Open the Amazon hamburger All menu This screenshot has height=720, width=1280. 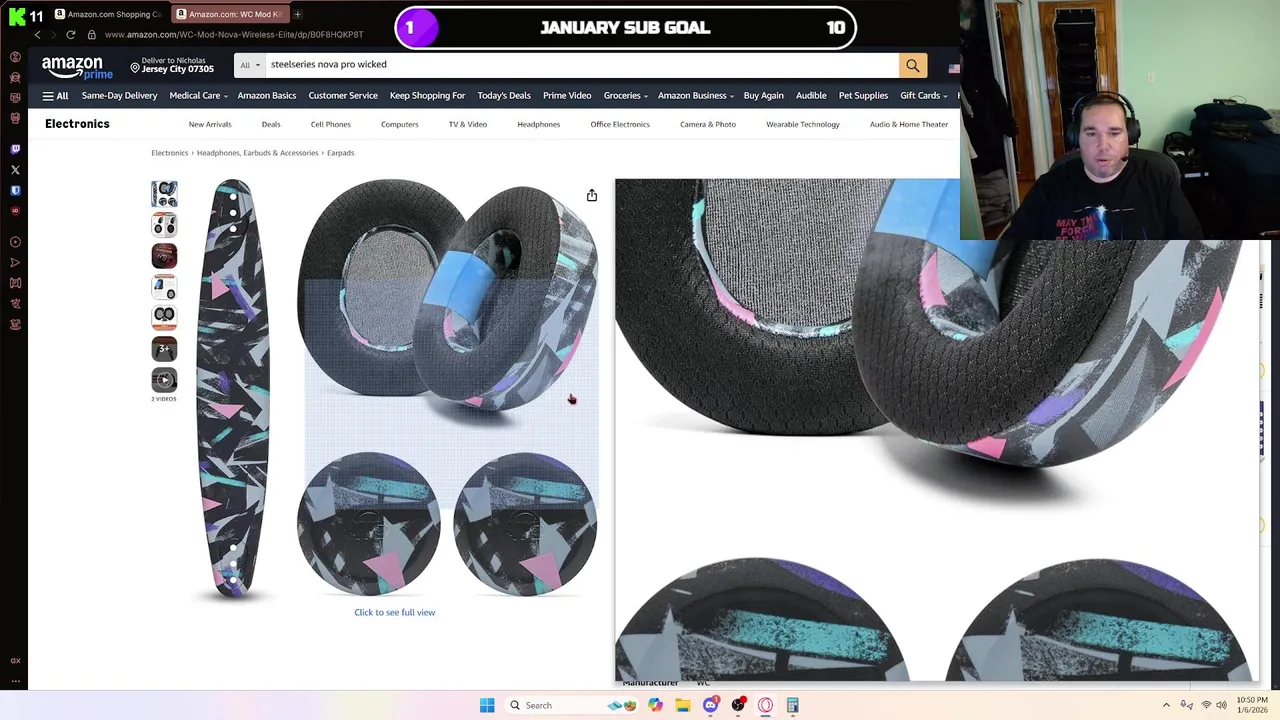(55, 96)
